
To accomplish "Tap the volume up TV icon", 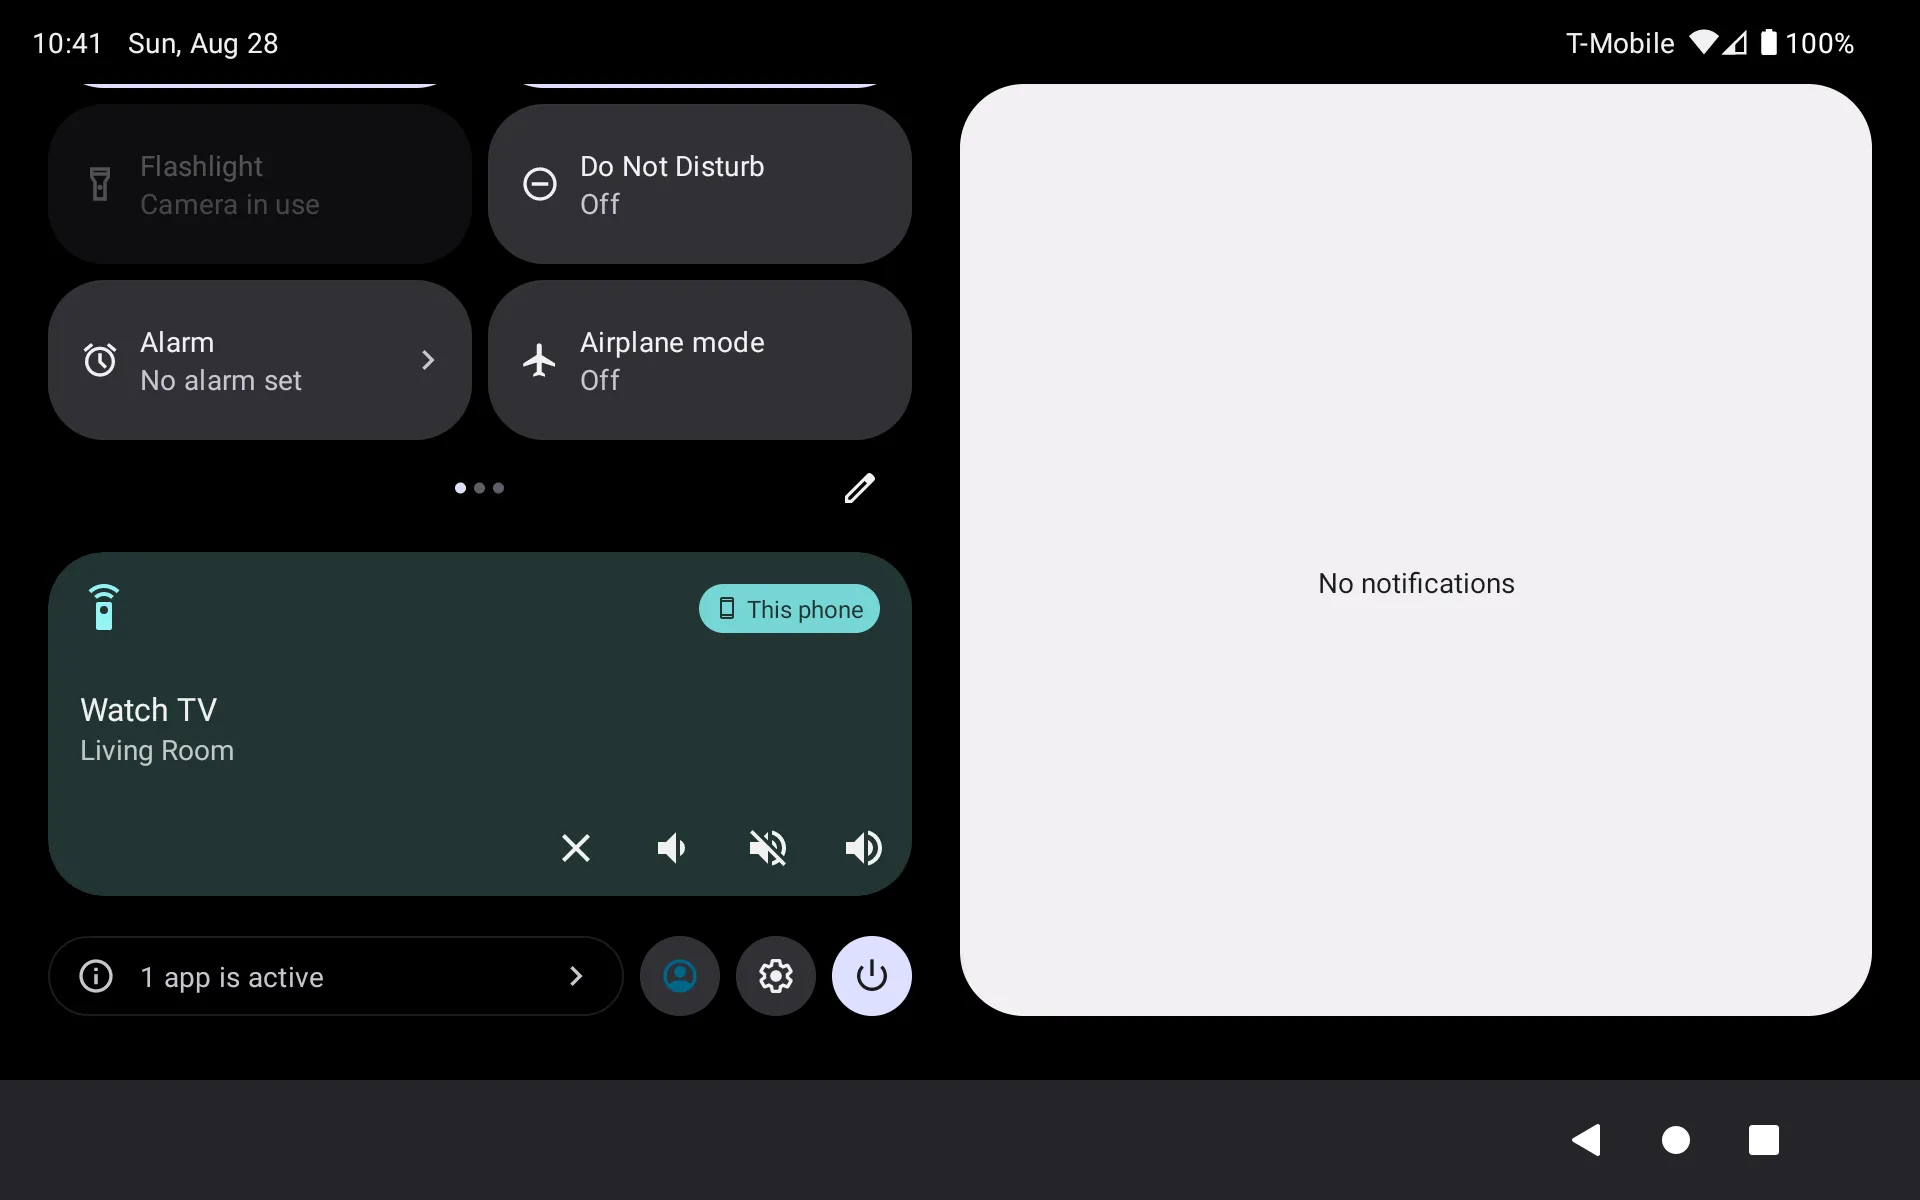I will click(863, 847).
